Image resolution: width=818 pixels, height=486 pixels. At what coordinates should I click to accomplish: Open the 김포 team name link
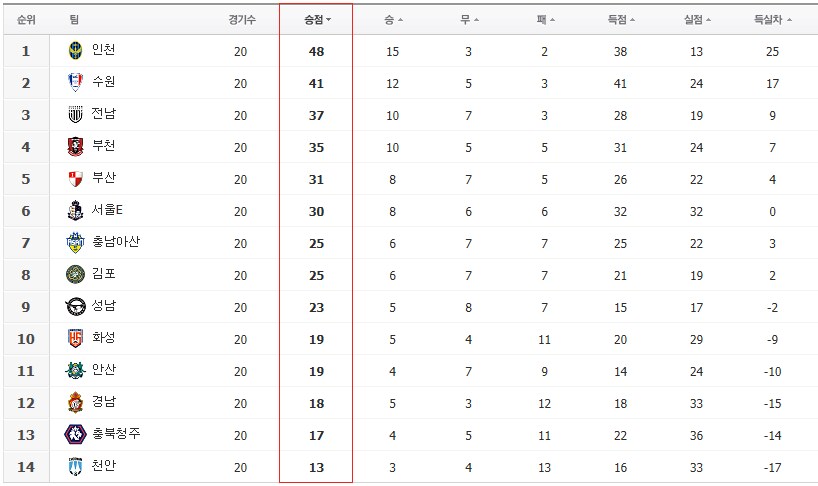pos(104,273)
